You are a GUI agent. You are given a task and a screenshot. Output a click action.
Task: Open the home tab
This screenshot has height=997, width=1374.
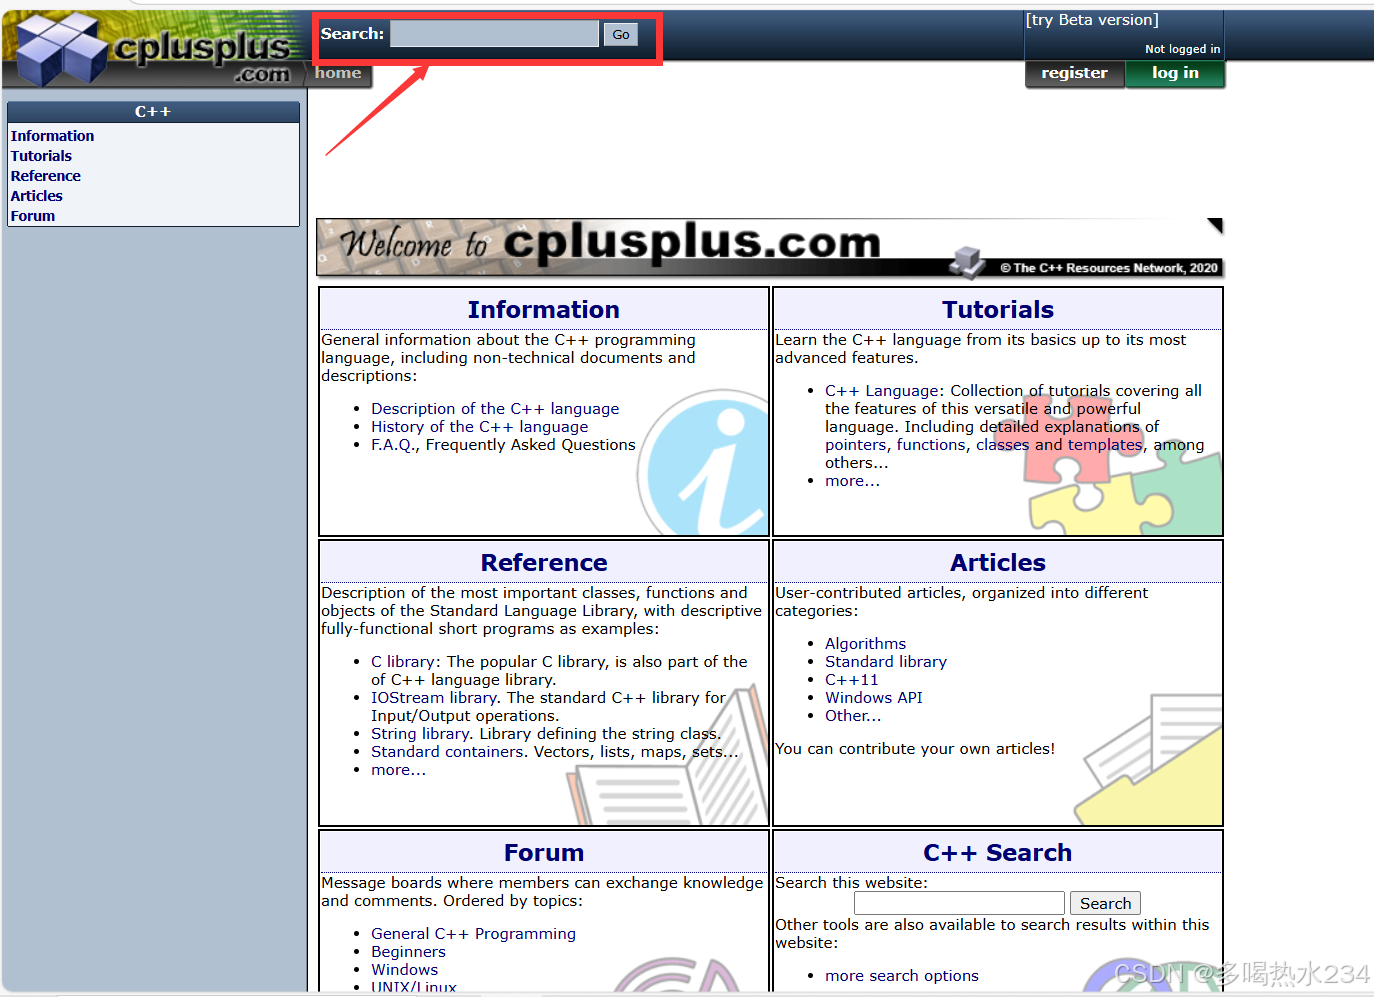tap(339, 73)
